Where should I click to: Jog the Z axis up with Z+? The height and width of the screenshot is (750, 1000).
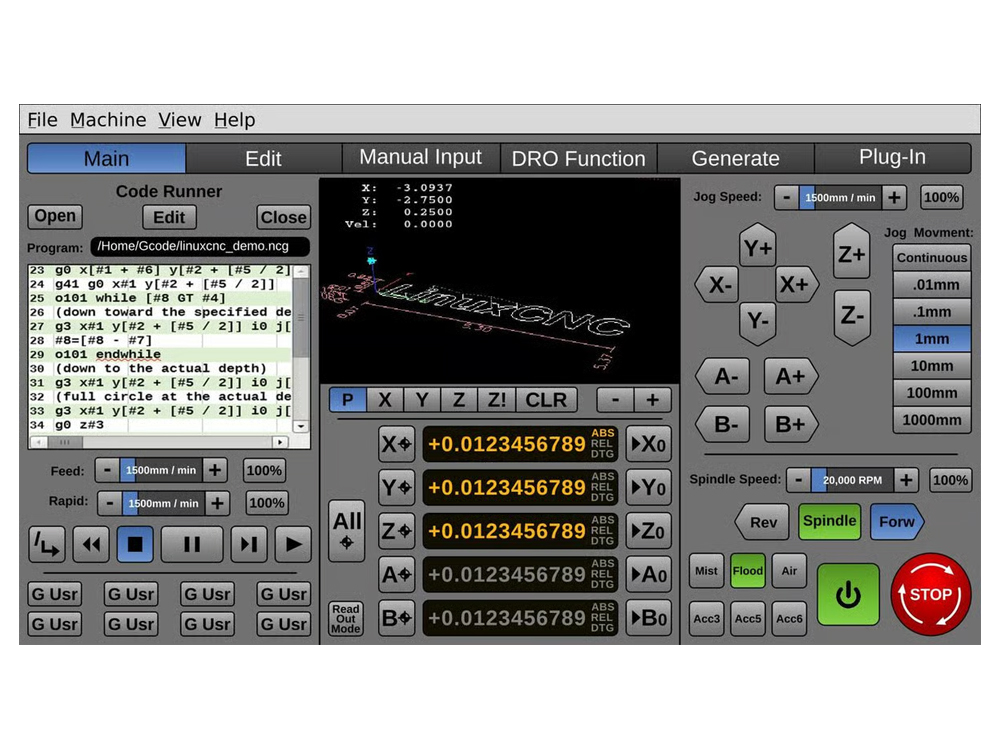click(851, 255)
